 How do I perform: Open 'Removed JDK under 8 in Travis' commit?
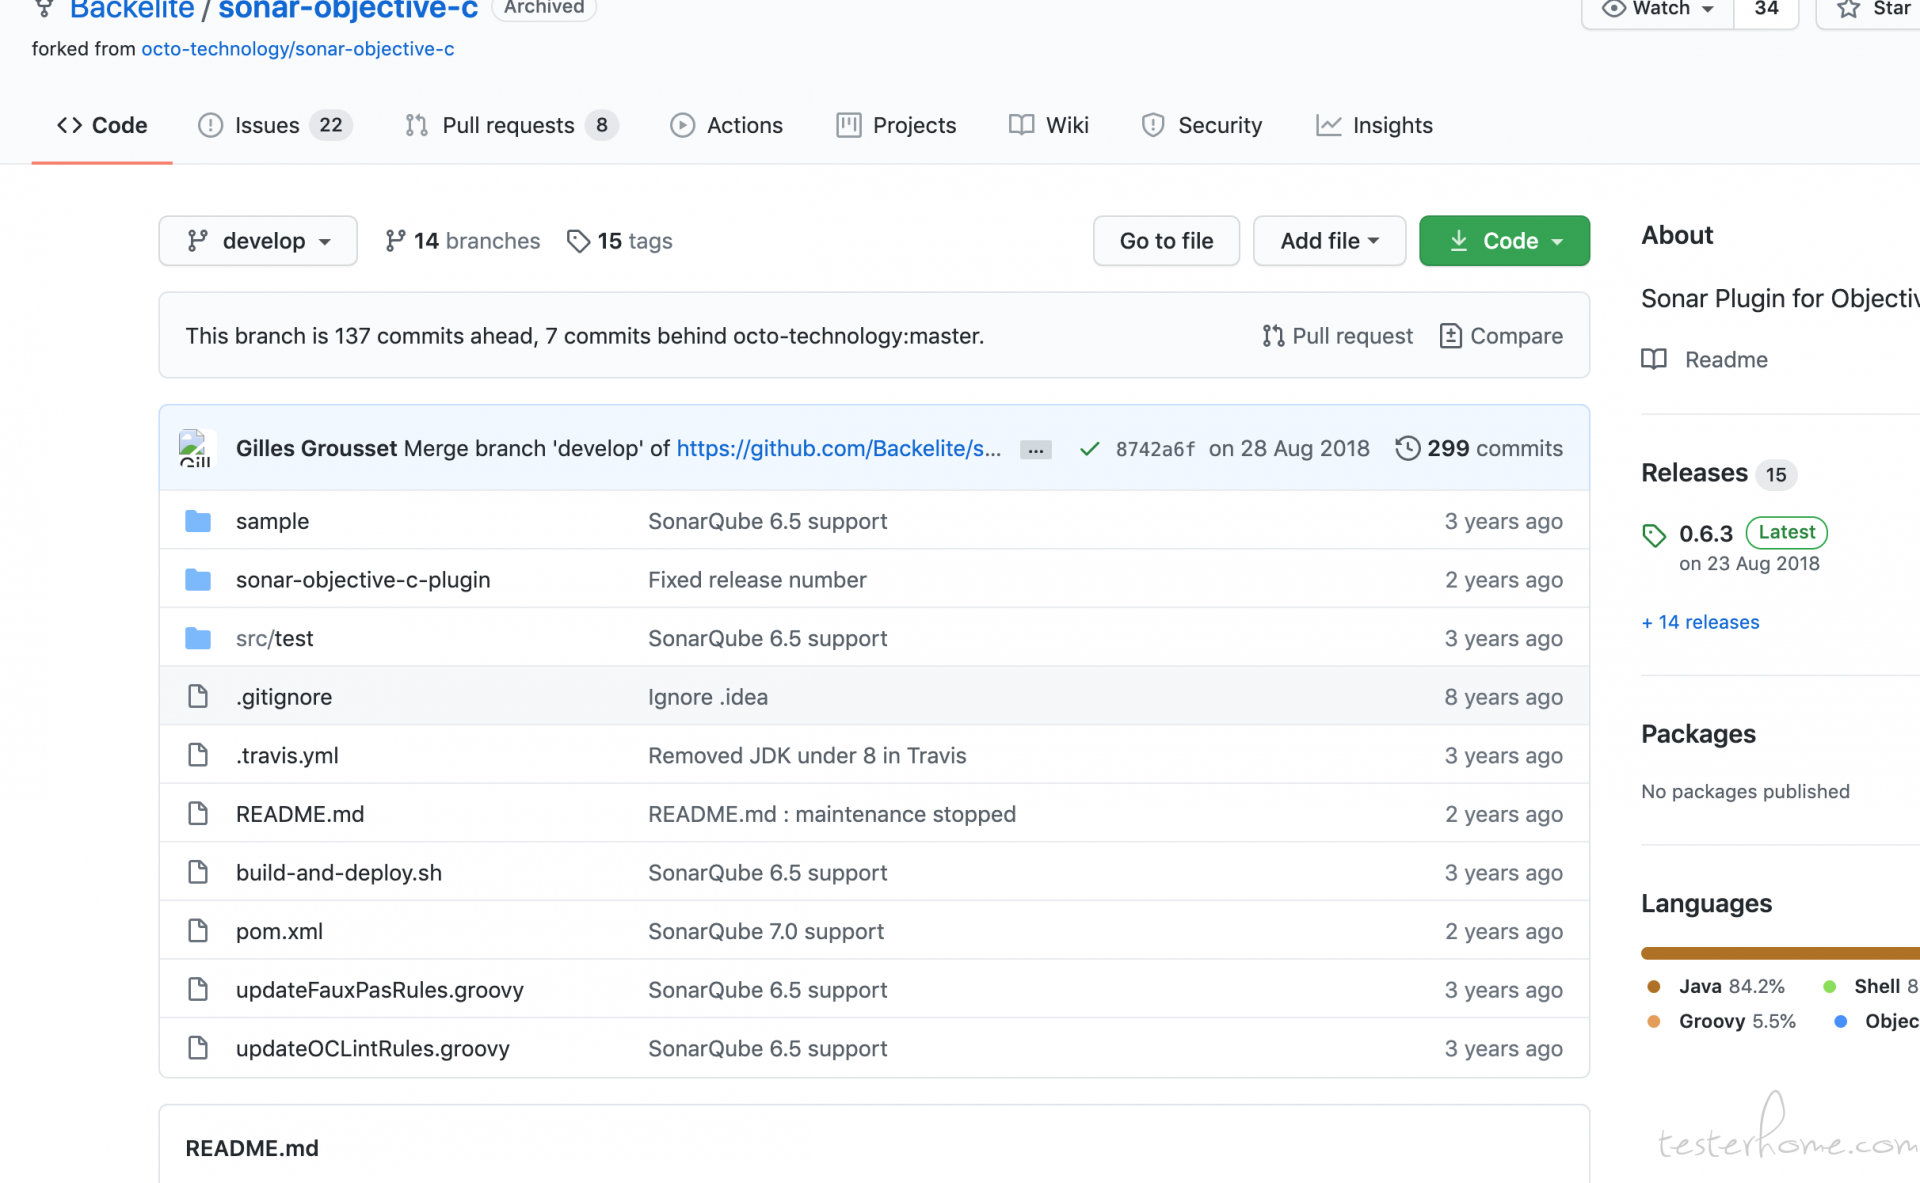[807, 755]
